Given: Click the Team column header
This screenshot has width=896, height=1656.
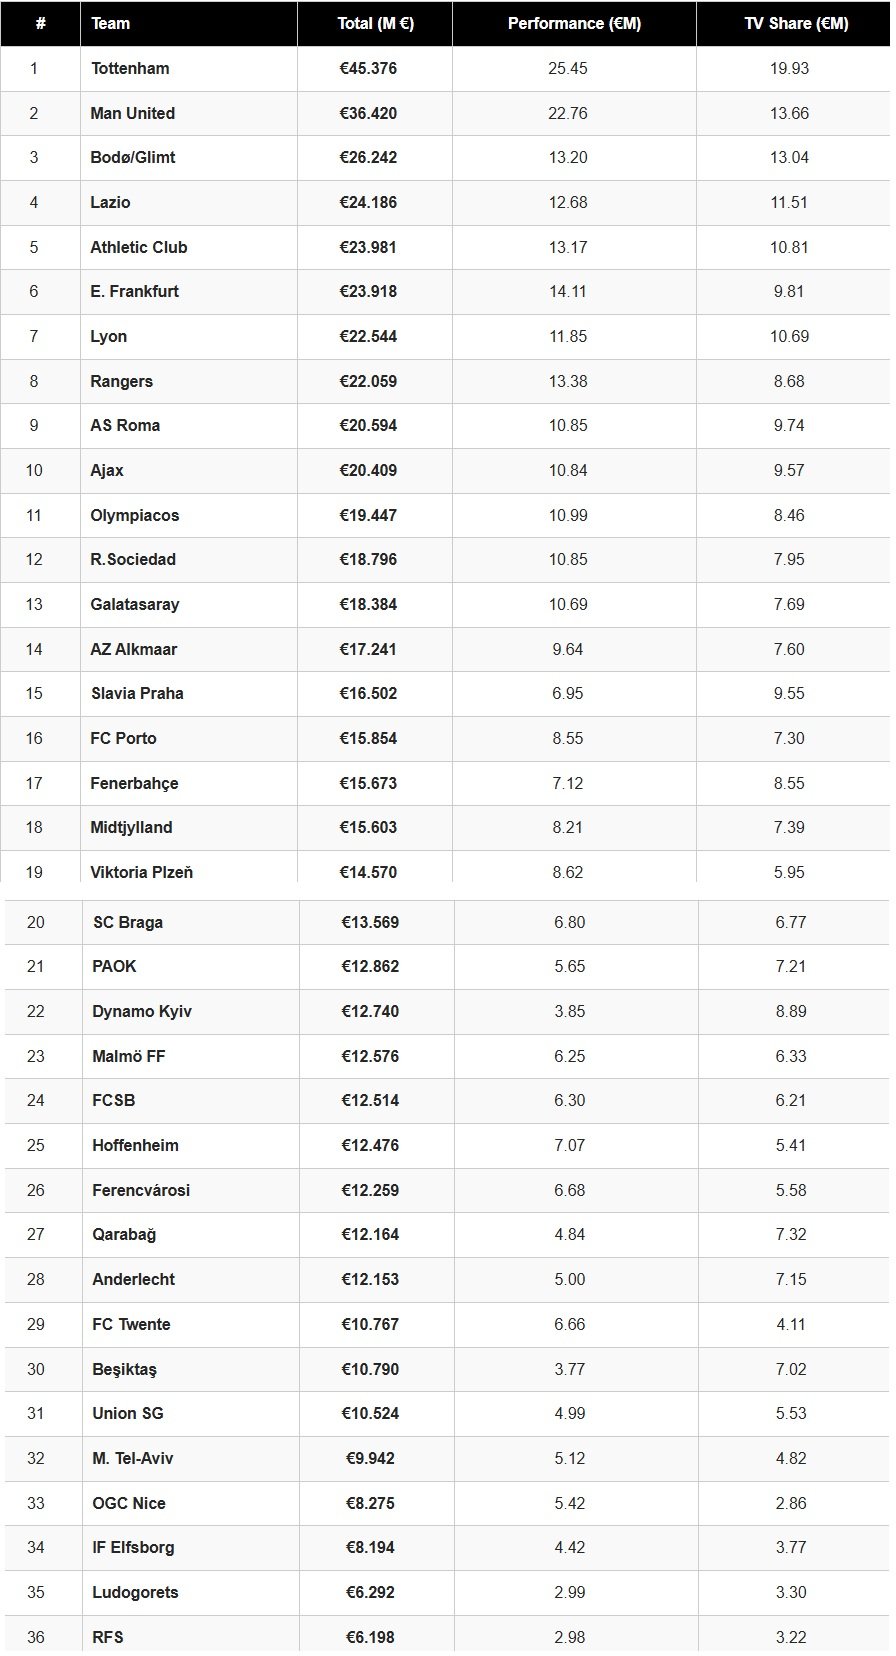Looking at the screenshot, I should click(x=111, y=23).
